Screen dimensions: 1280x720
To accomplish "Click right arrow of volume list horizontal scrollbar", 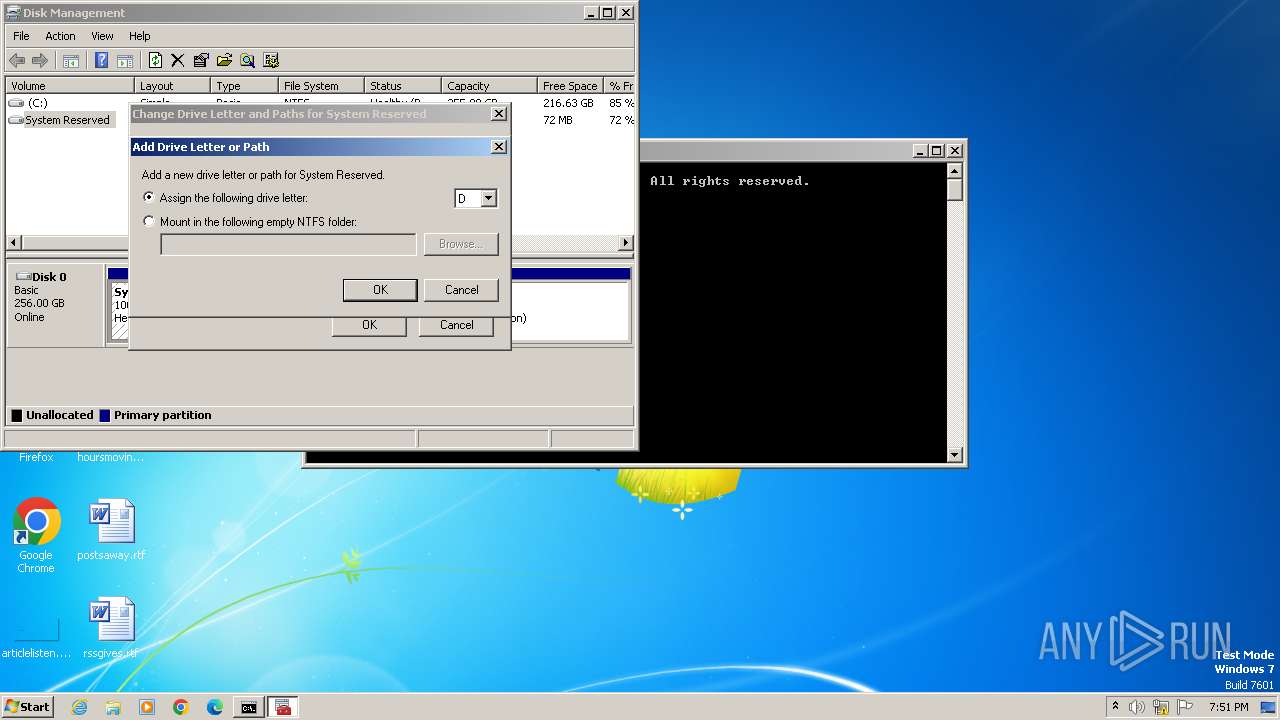I will (x=625, y=243).
